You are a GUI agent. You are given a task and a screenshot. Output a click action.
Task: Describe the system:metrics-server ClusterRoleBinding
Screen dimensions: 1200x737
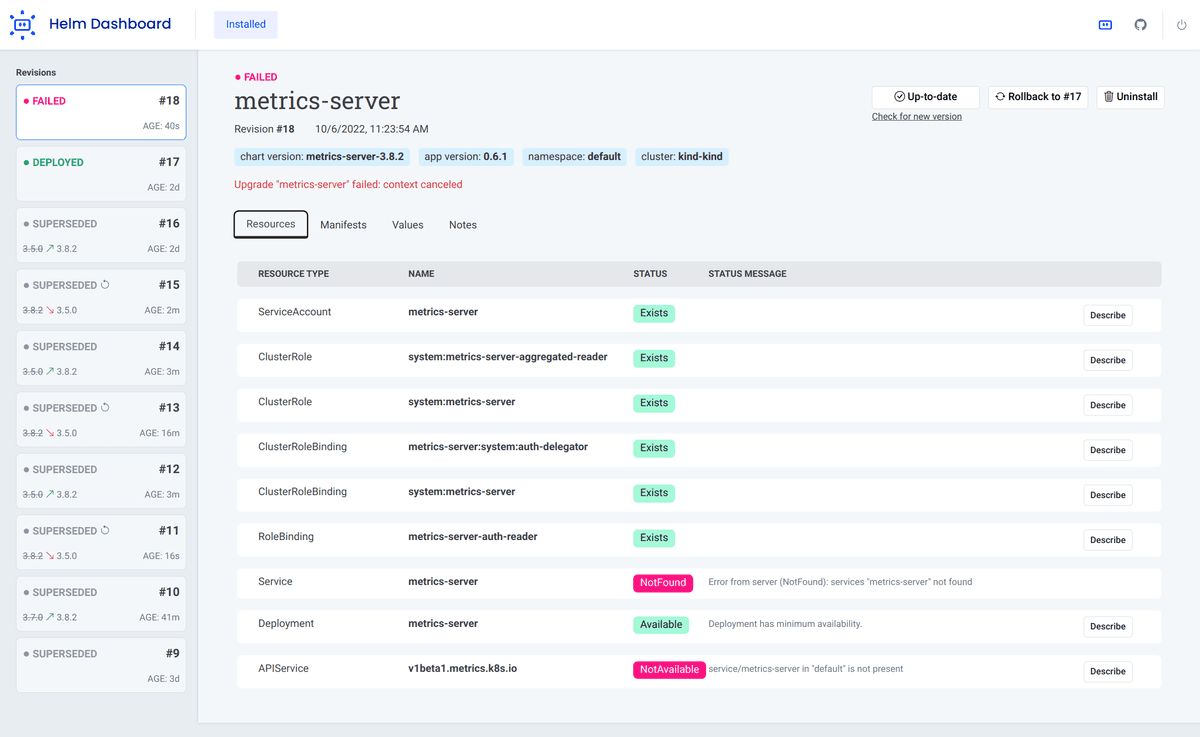1108,495
